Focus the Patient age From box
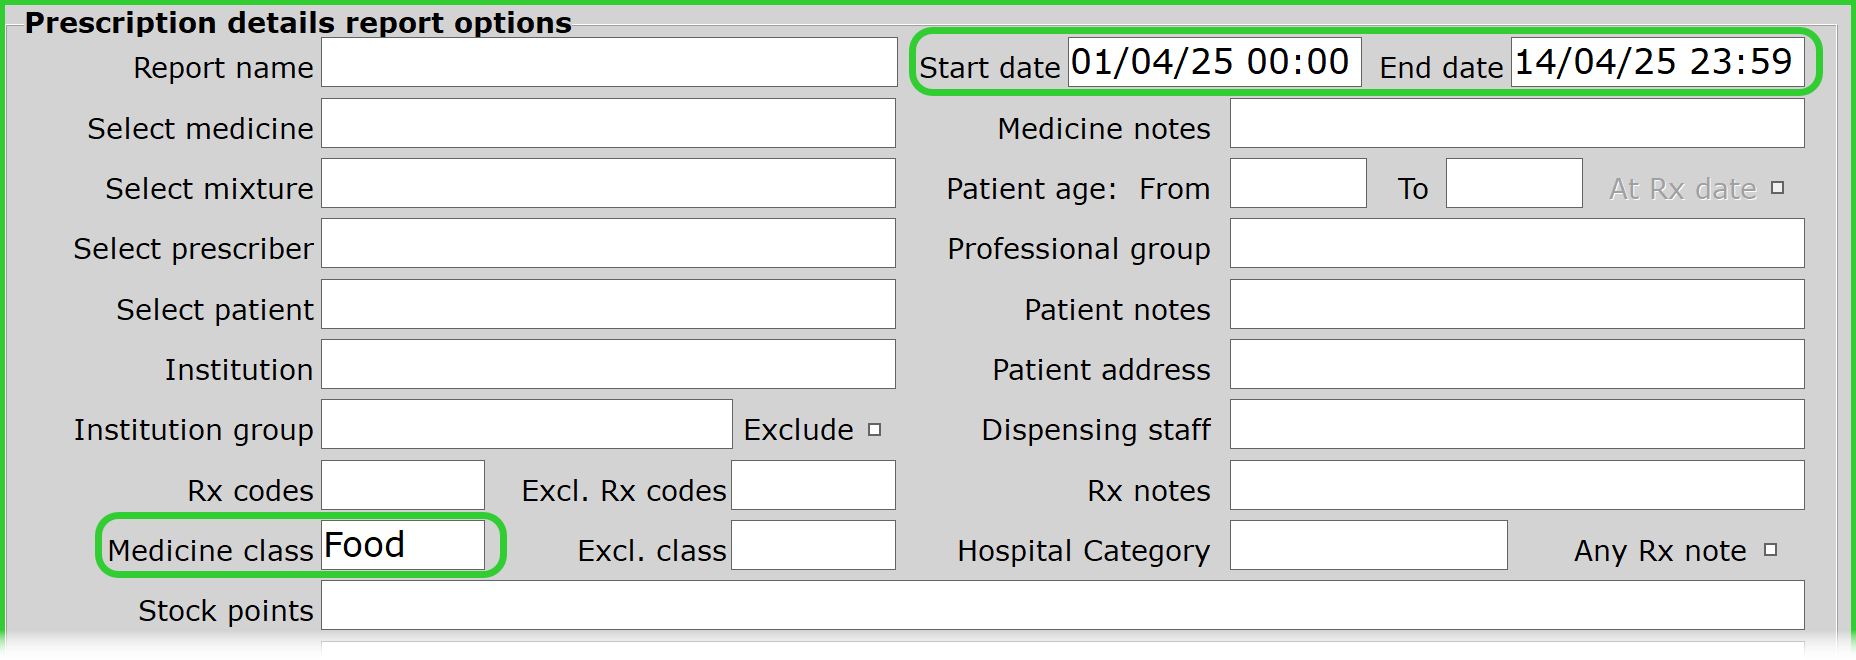 [x=1297, y=184]
